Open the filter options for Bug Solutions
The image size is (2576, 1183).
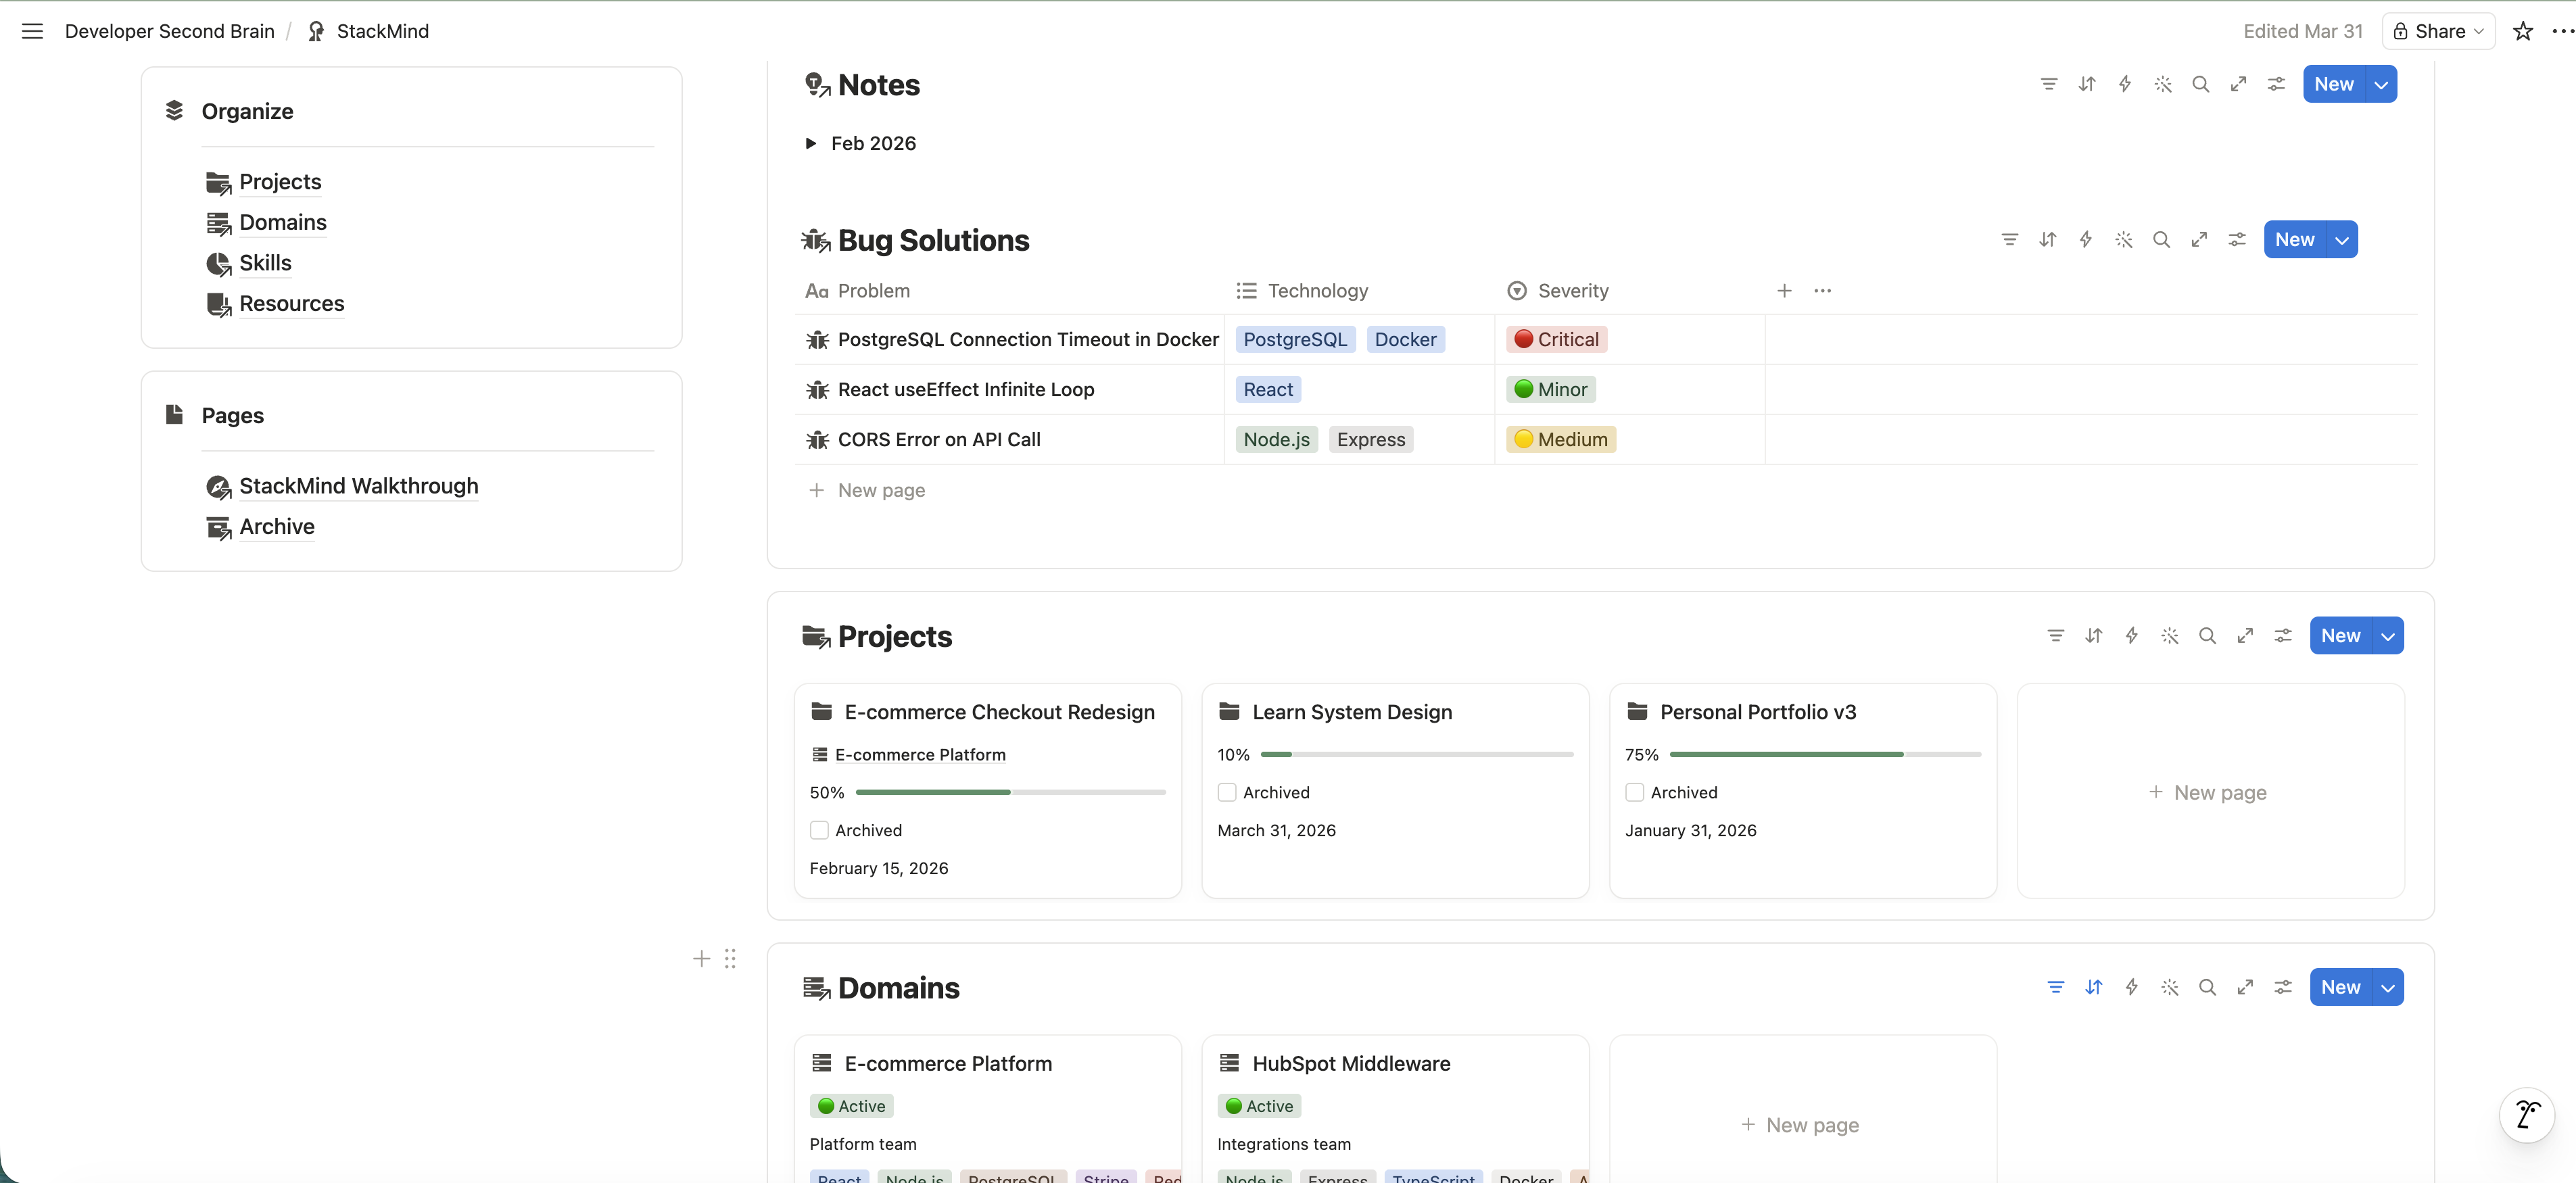[2010, 239]
